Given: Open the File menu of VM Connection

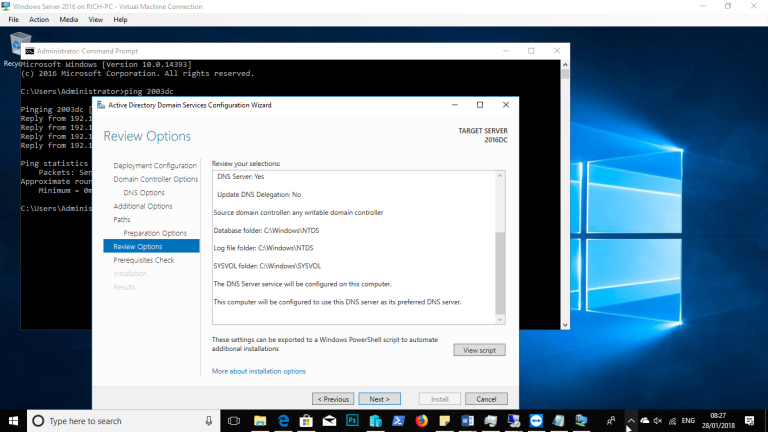Looking at the screenshot, I should click(13, 20).
